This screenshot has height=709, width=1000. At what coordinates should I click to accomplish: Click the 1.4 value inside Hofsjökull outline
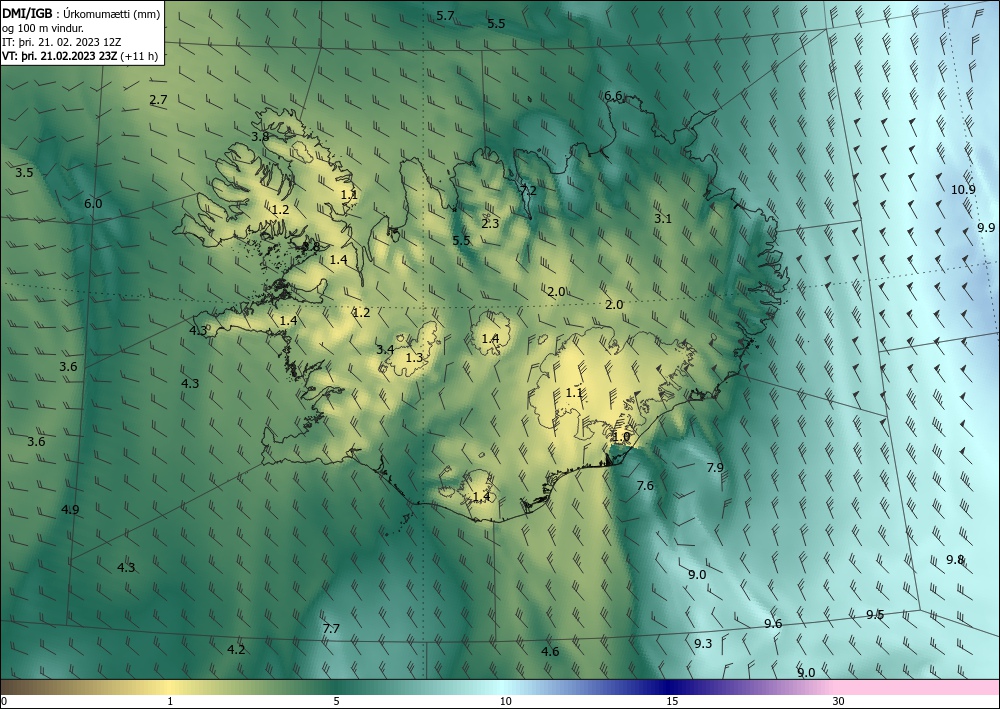pos(490,339)
